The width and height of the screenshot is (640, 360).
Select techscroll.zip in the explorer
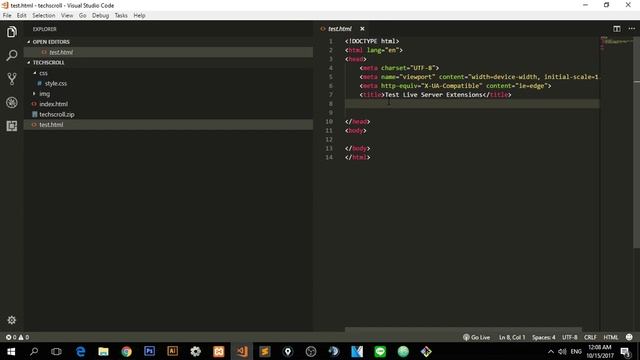(x=57, y=114)
